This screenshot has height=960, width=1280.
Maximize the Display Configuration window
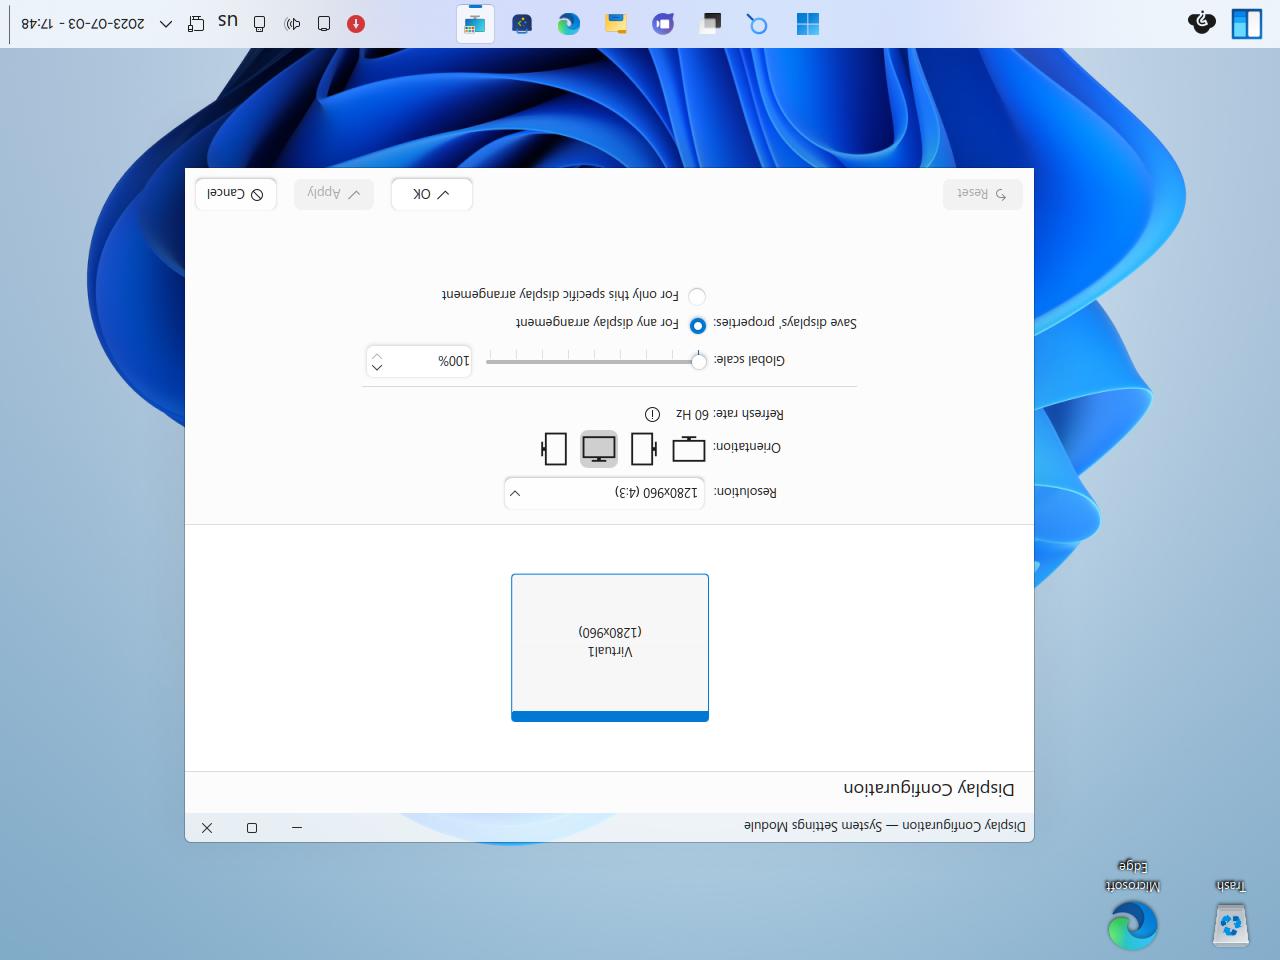coord(252,828)
